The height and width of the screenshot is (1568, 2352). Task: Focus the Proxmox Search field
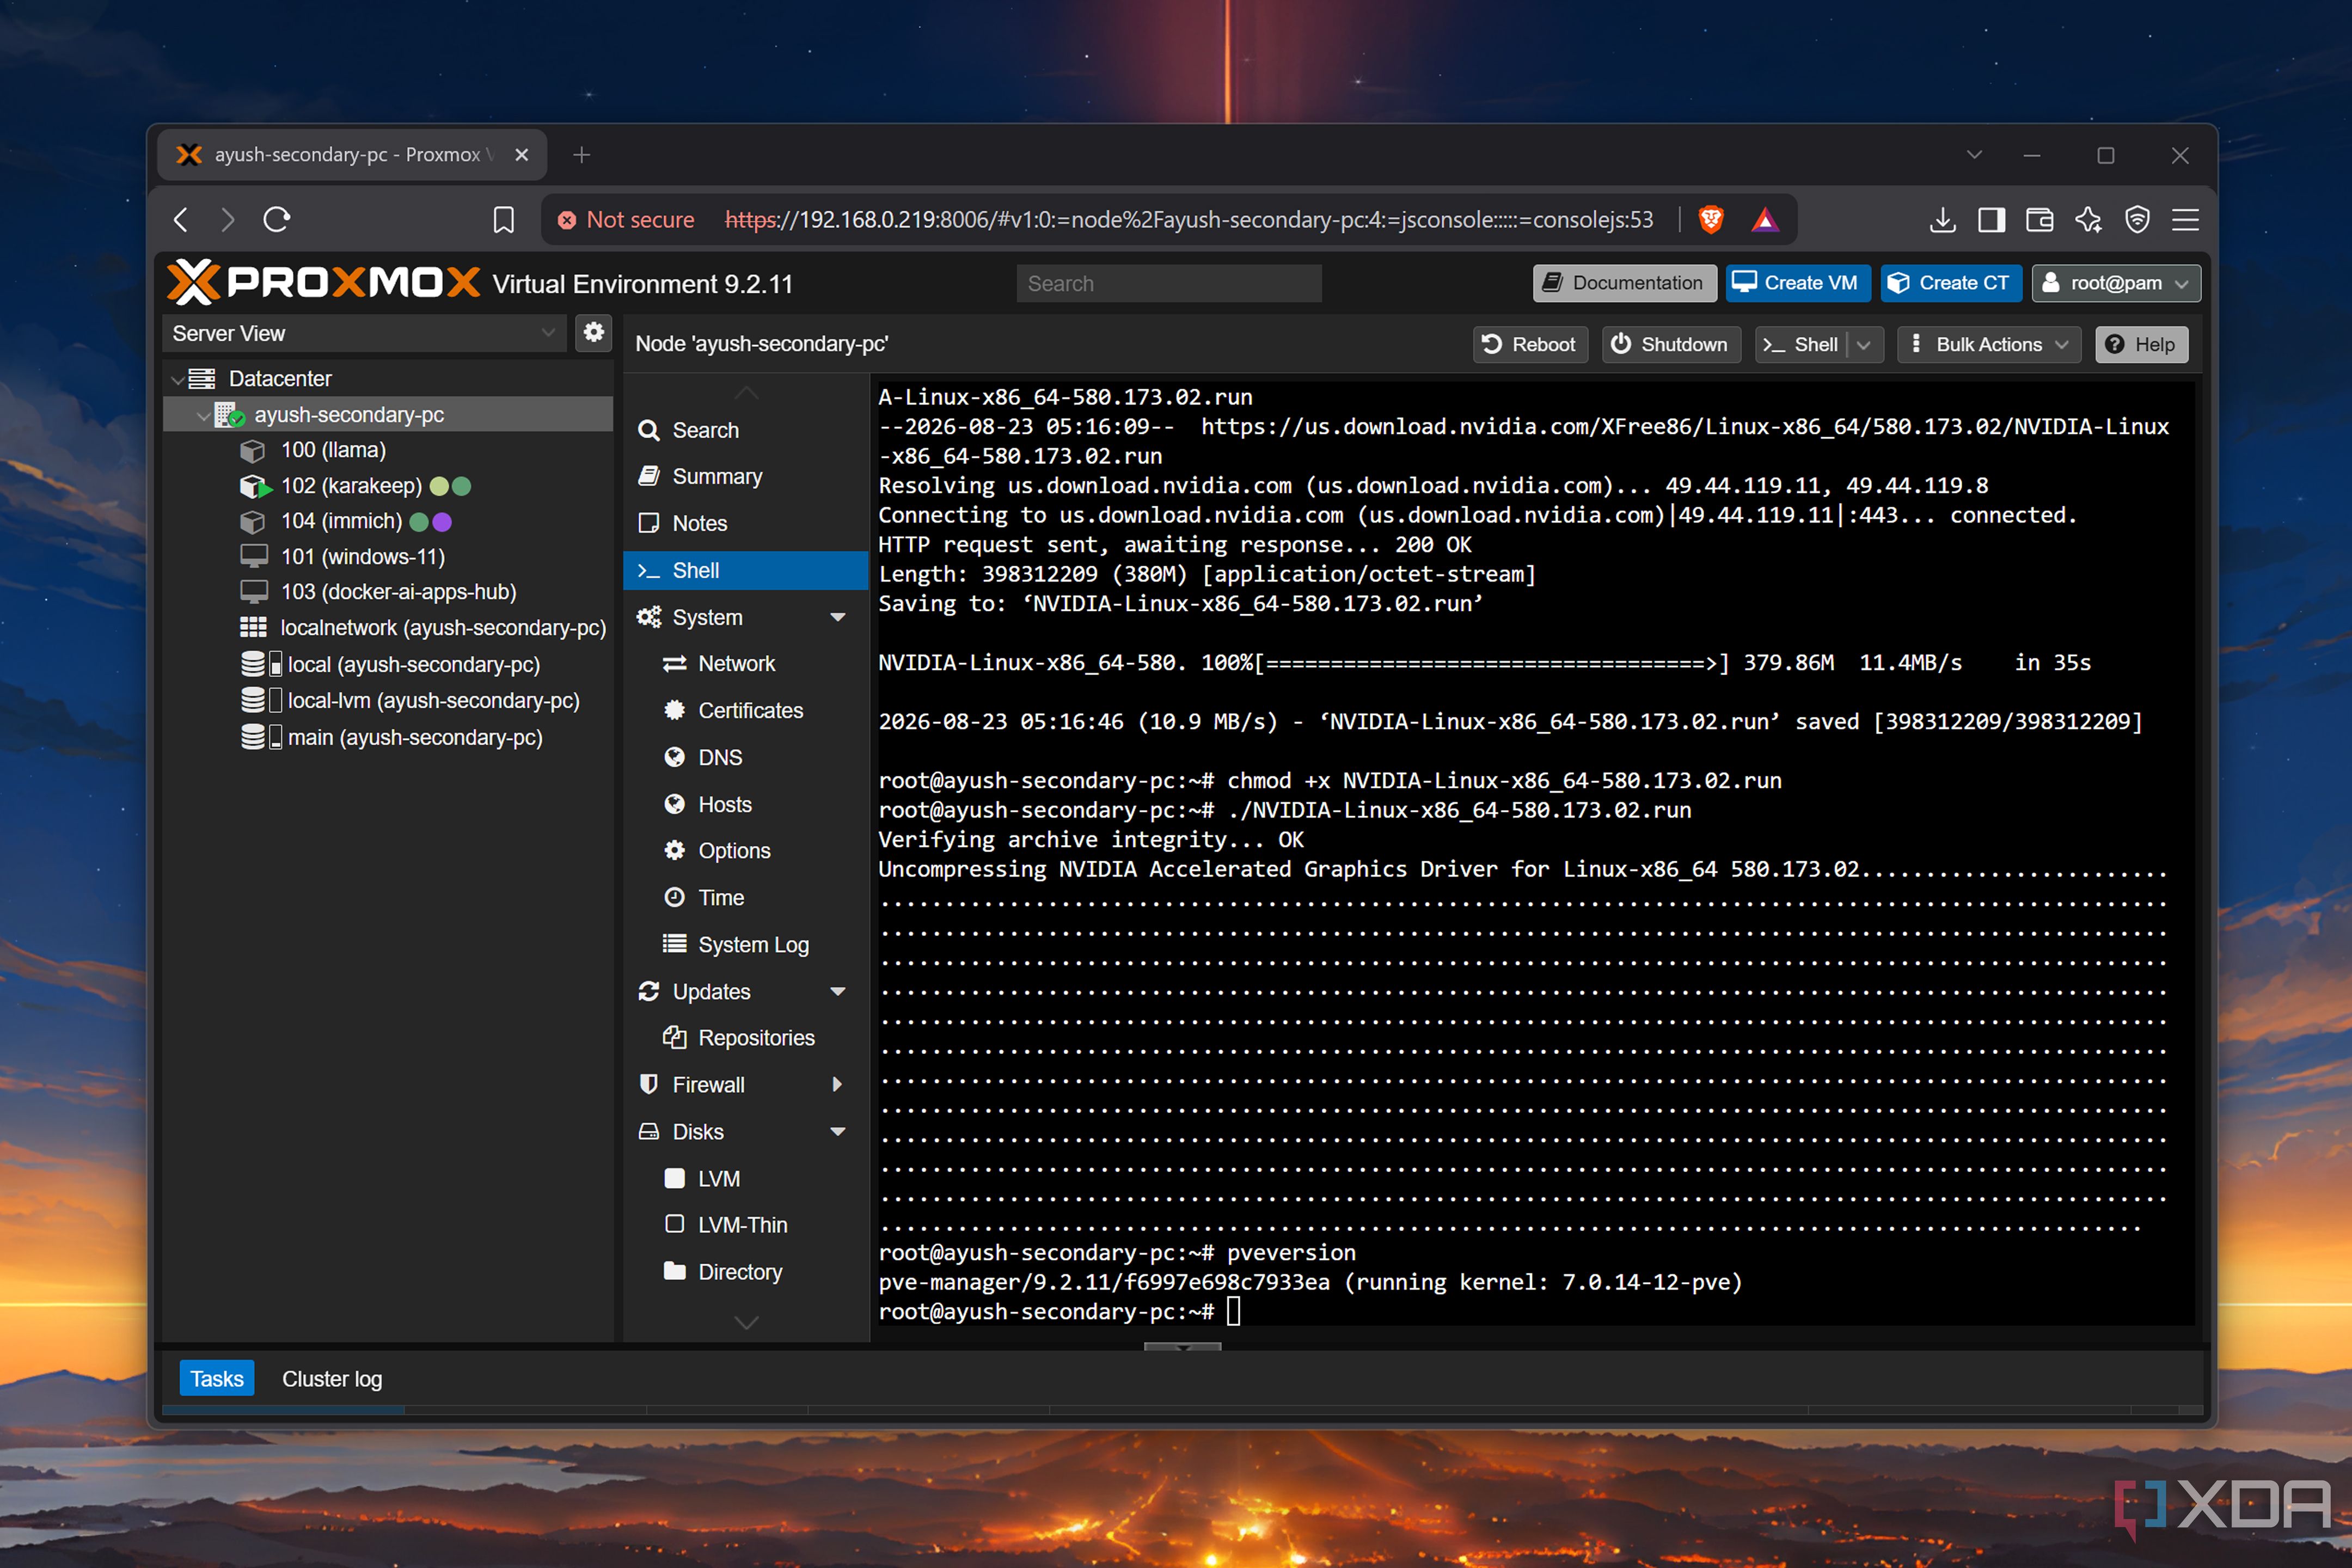click(1169, 283)
